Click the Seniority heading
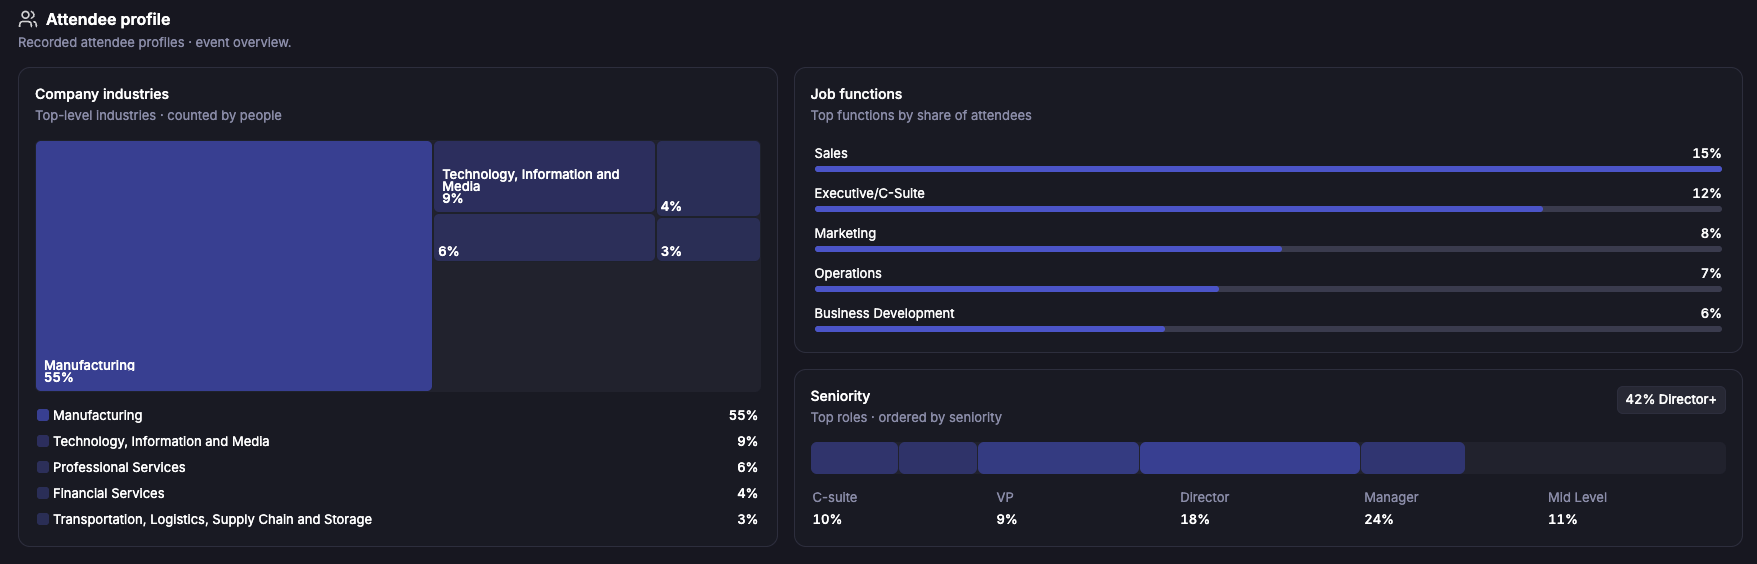 pos(840,396)
